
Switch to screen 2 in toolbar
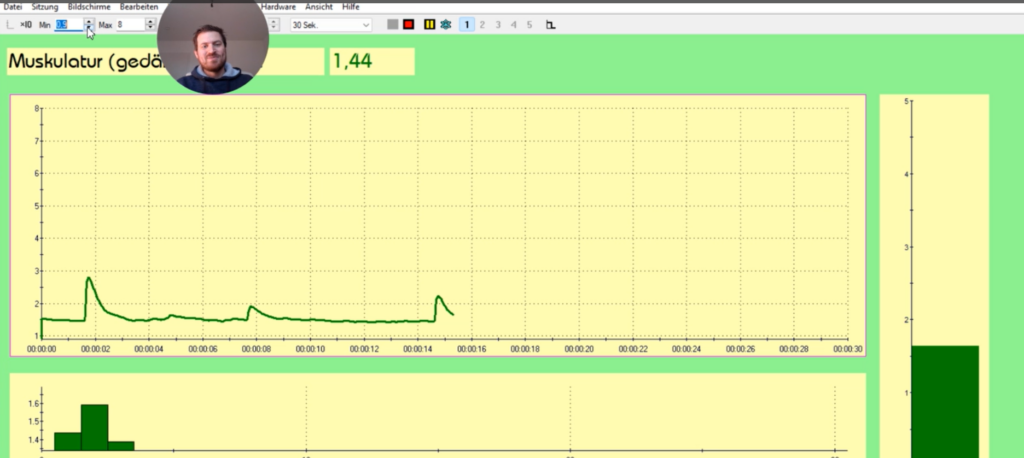[x=482, y=24]
